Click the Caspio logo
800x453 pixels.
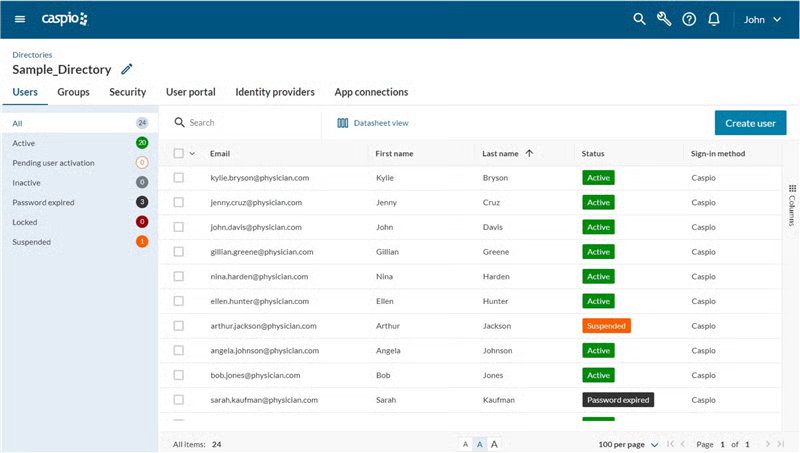65,19
